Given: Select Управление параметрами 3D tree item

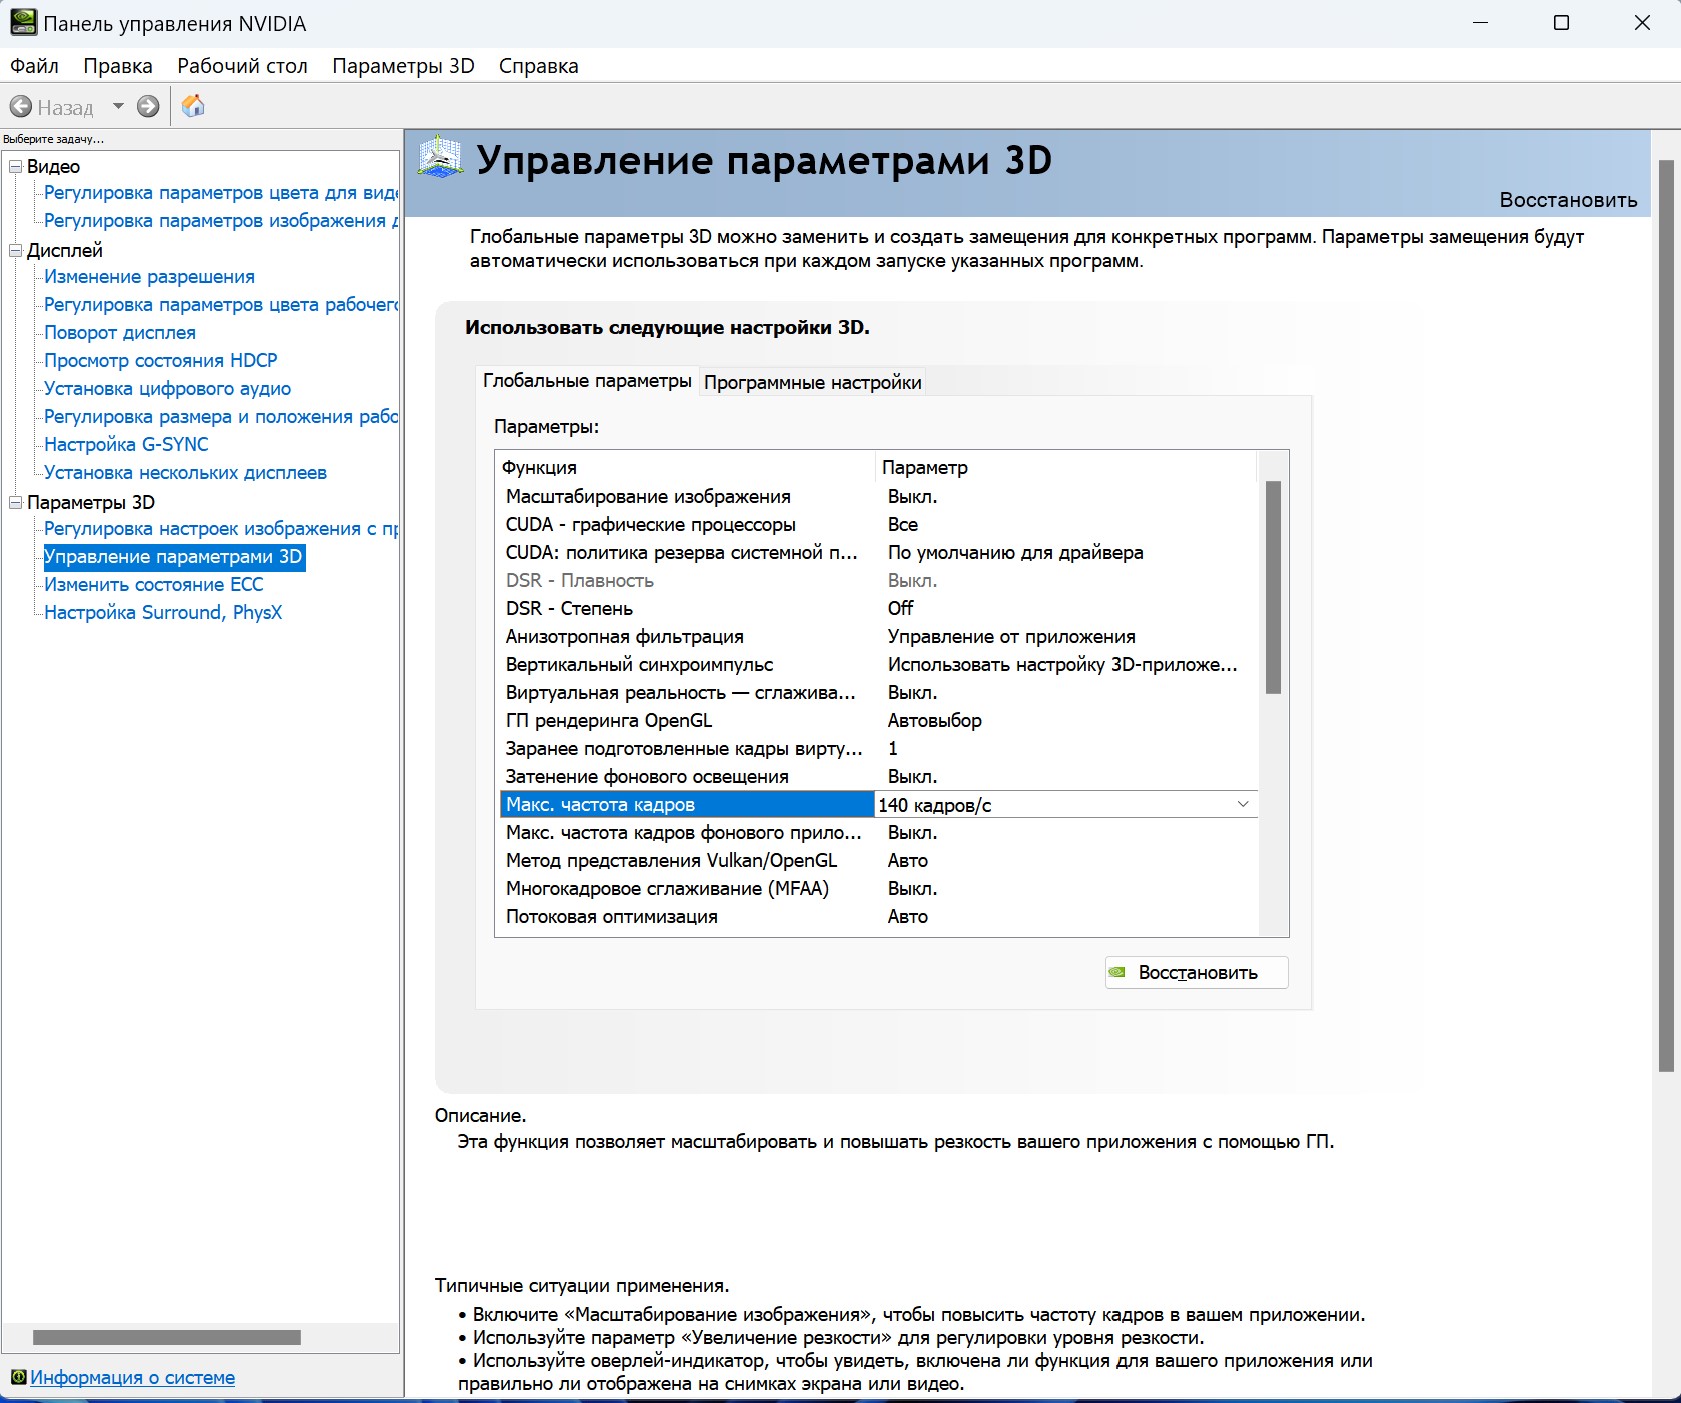Looking at the screenshot, I should pos(174,557).
